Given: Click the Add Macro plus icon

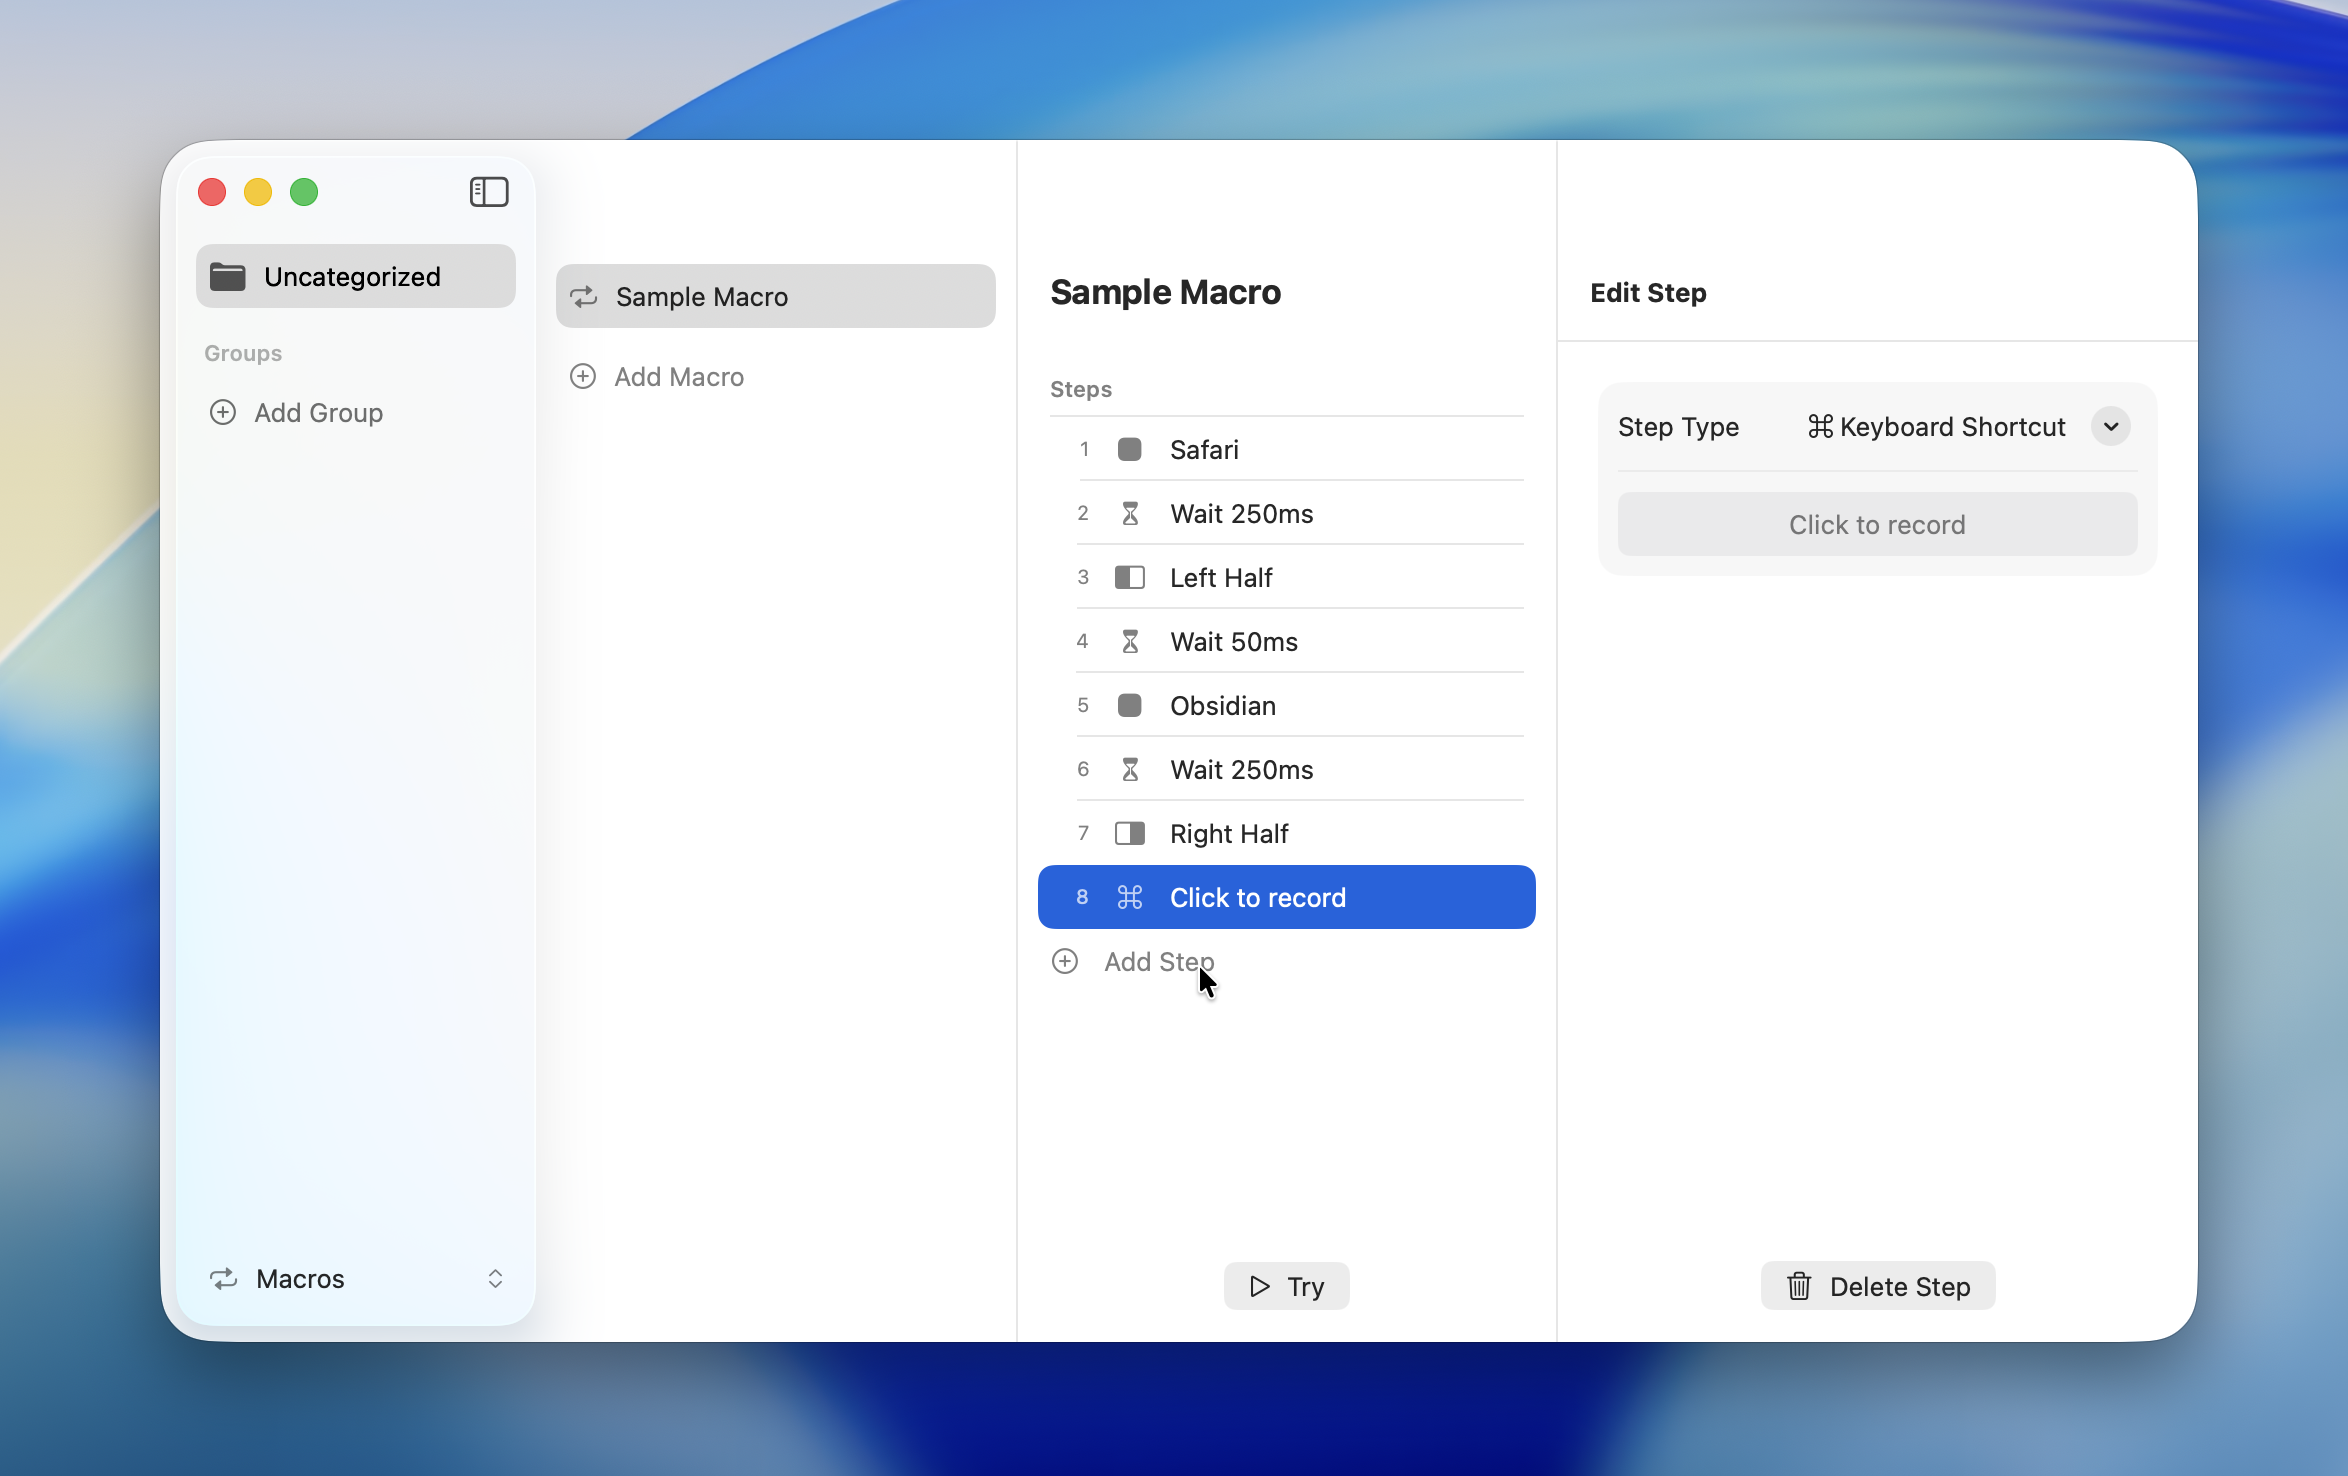Looking at the screenshot, I should [583, 377].
